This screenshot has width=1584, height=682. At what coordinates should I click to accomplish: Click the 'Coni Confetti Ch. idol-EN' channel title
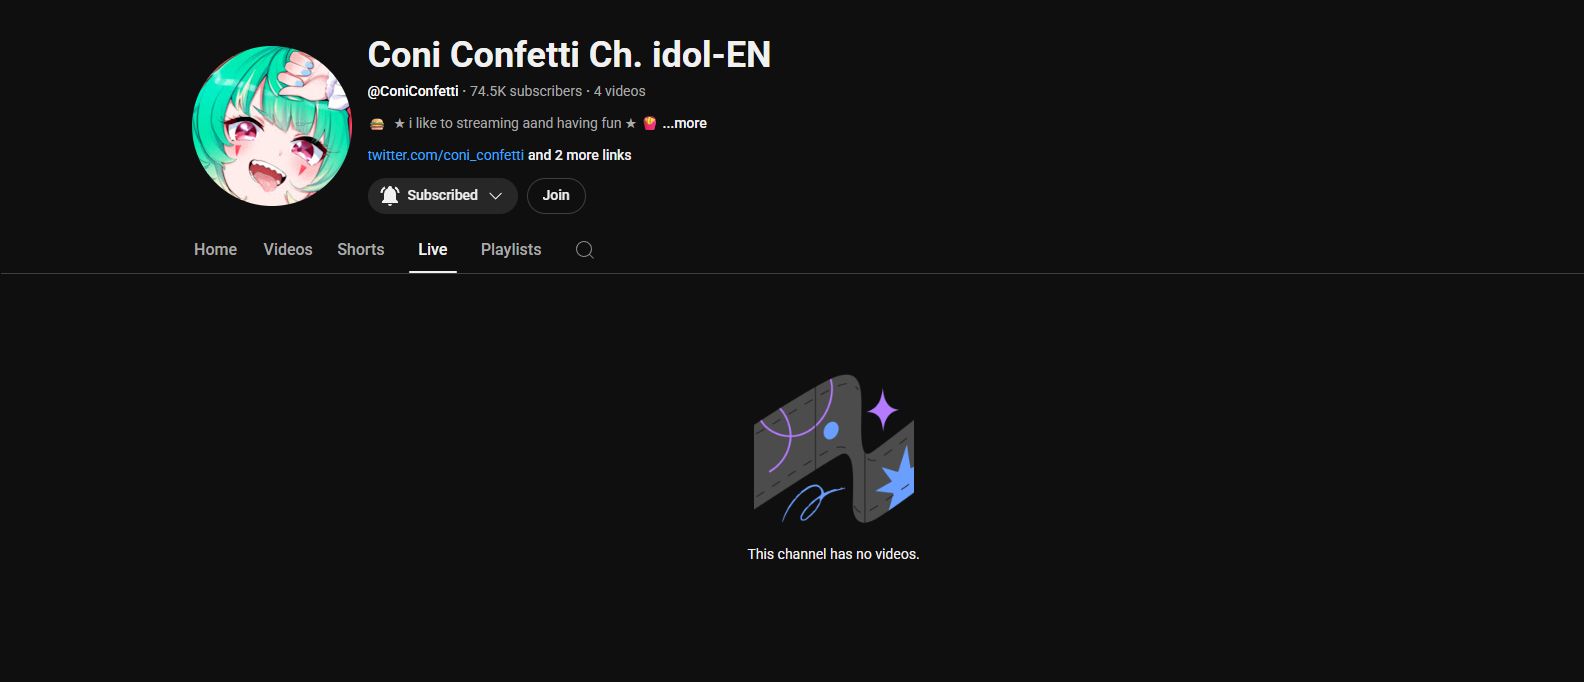(x=569, y=54)
